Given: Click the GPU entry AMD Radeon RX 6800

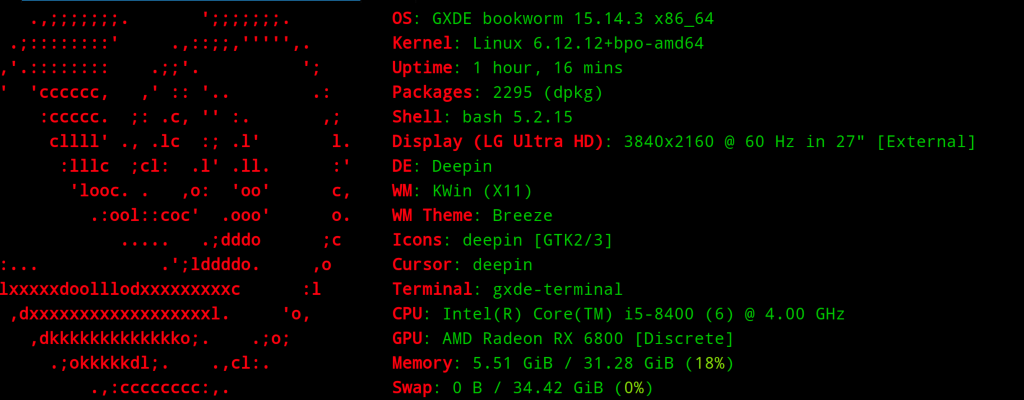Looking at the screenshot, I should point(533,339).
